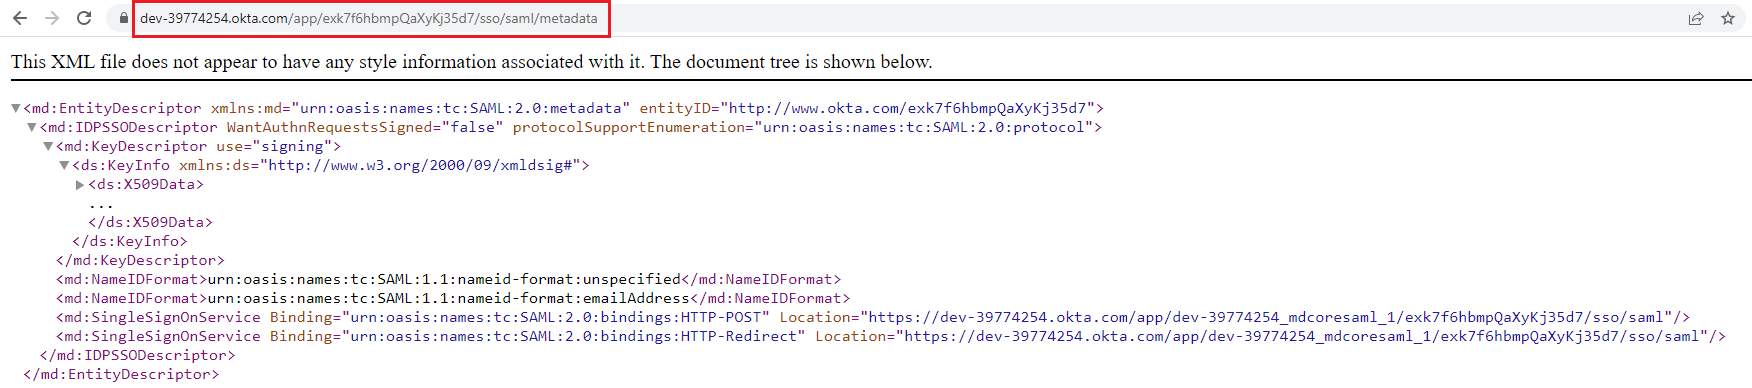Click the HTTP-POST SingleSignOnService line
1752x388 pixels.
(872, 317)
